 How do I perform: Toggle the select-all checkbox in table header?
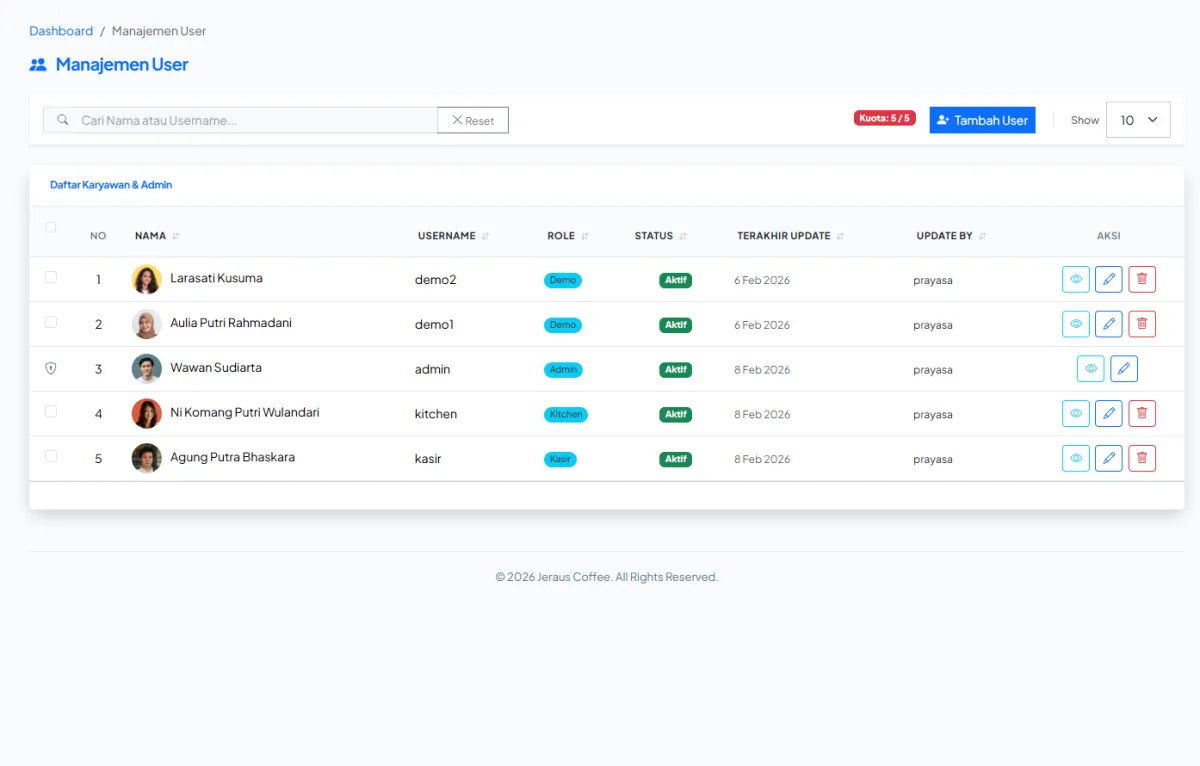coord(51,228)
